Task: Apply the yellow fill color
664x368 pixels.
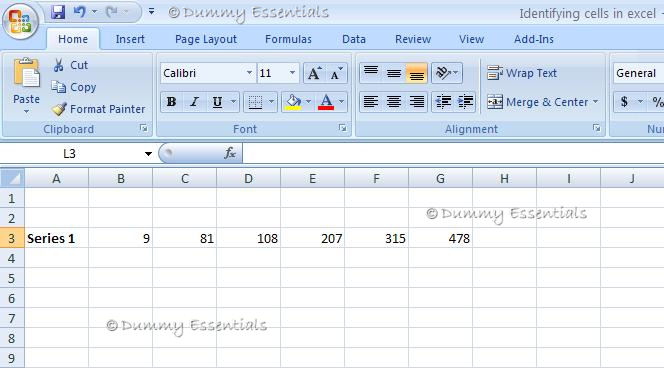Action: click(x=293, y=102)
